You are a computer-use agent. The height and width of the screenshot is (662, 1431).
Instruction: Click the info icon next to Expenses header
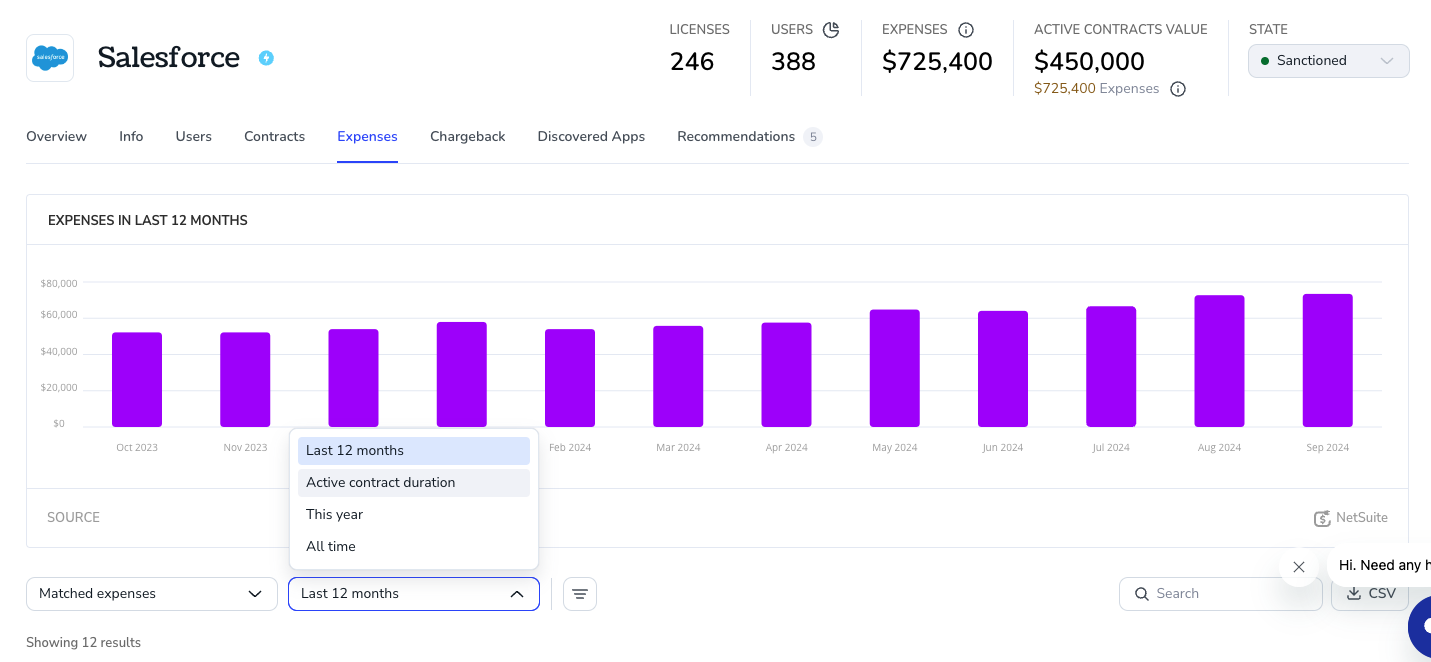coord(966,30)
